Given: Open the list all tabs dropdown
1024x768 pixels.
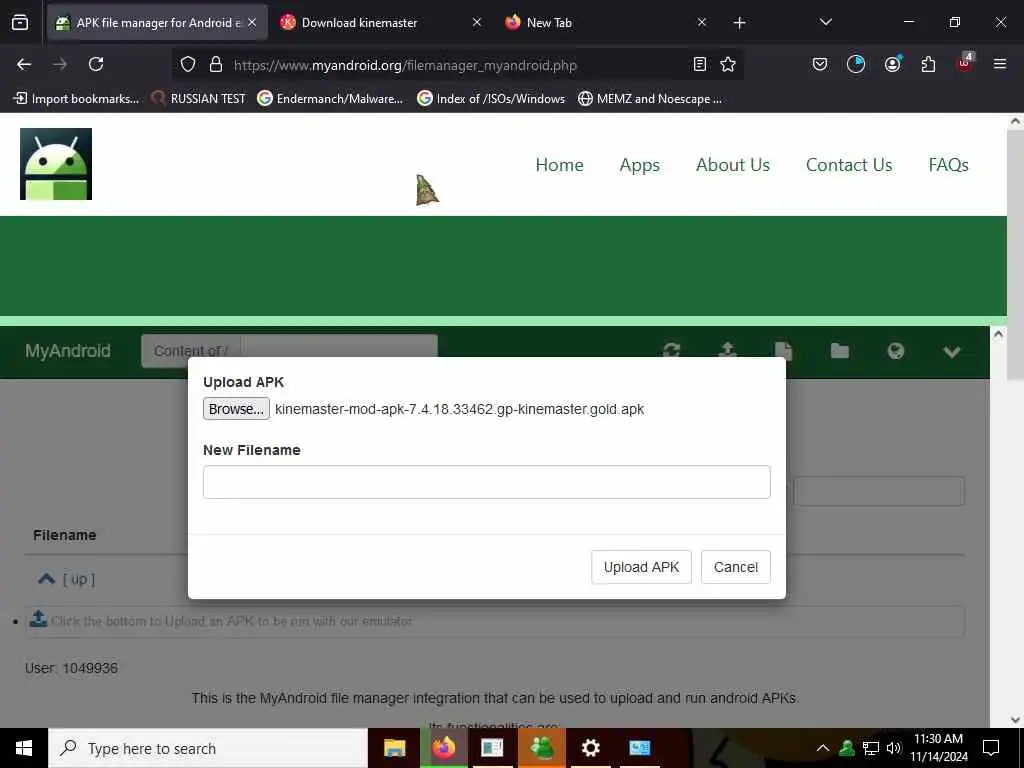Looking at the screenshot, I should click(825, 22).
